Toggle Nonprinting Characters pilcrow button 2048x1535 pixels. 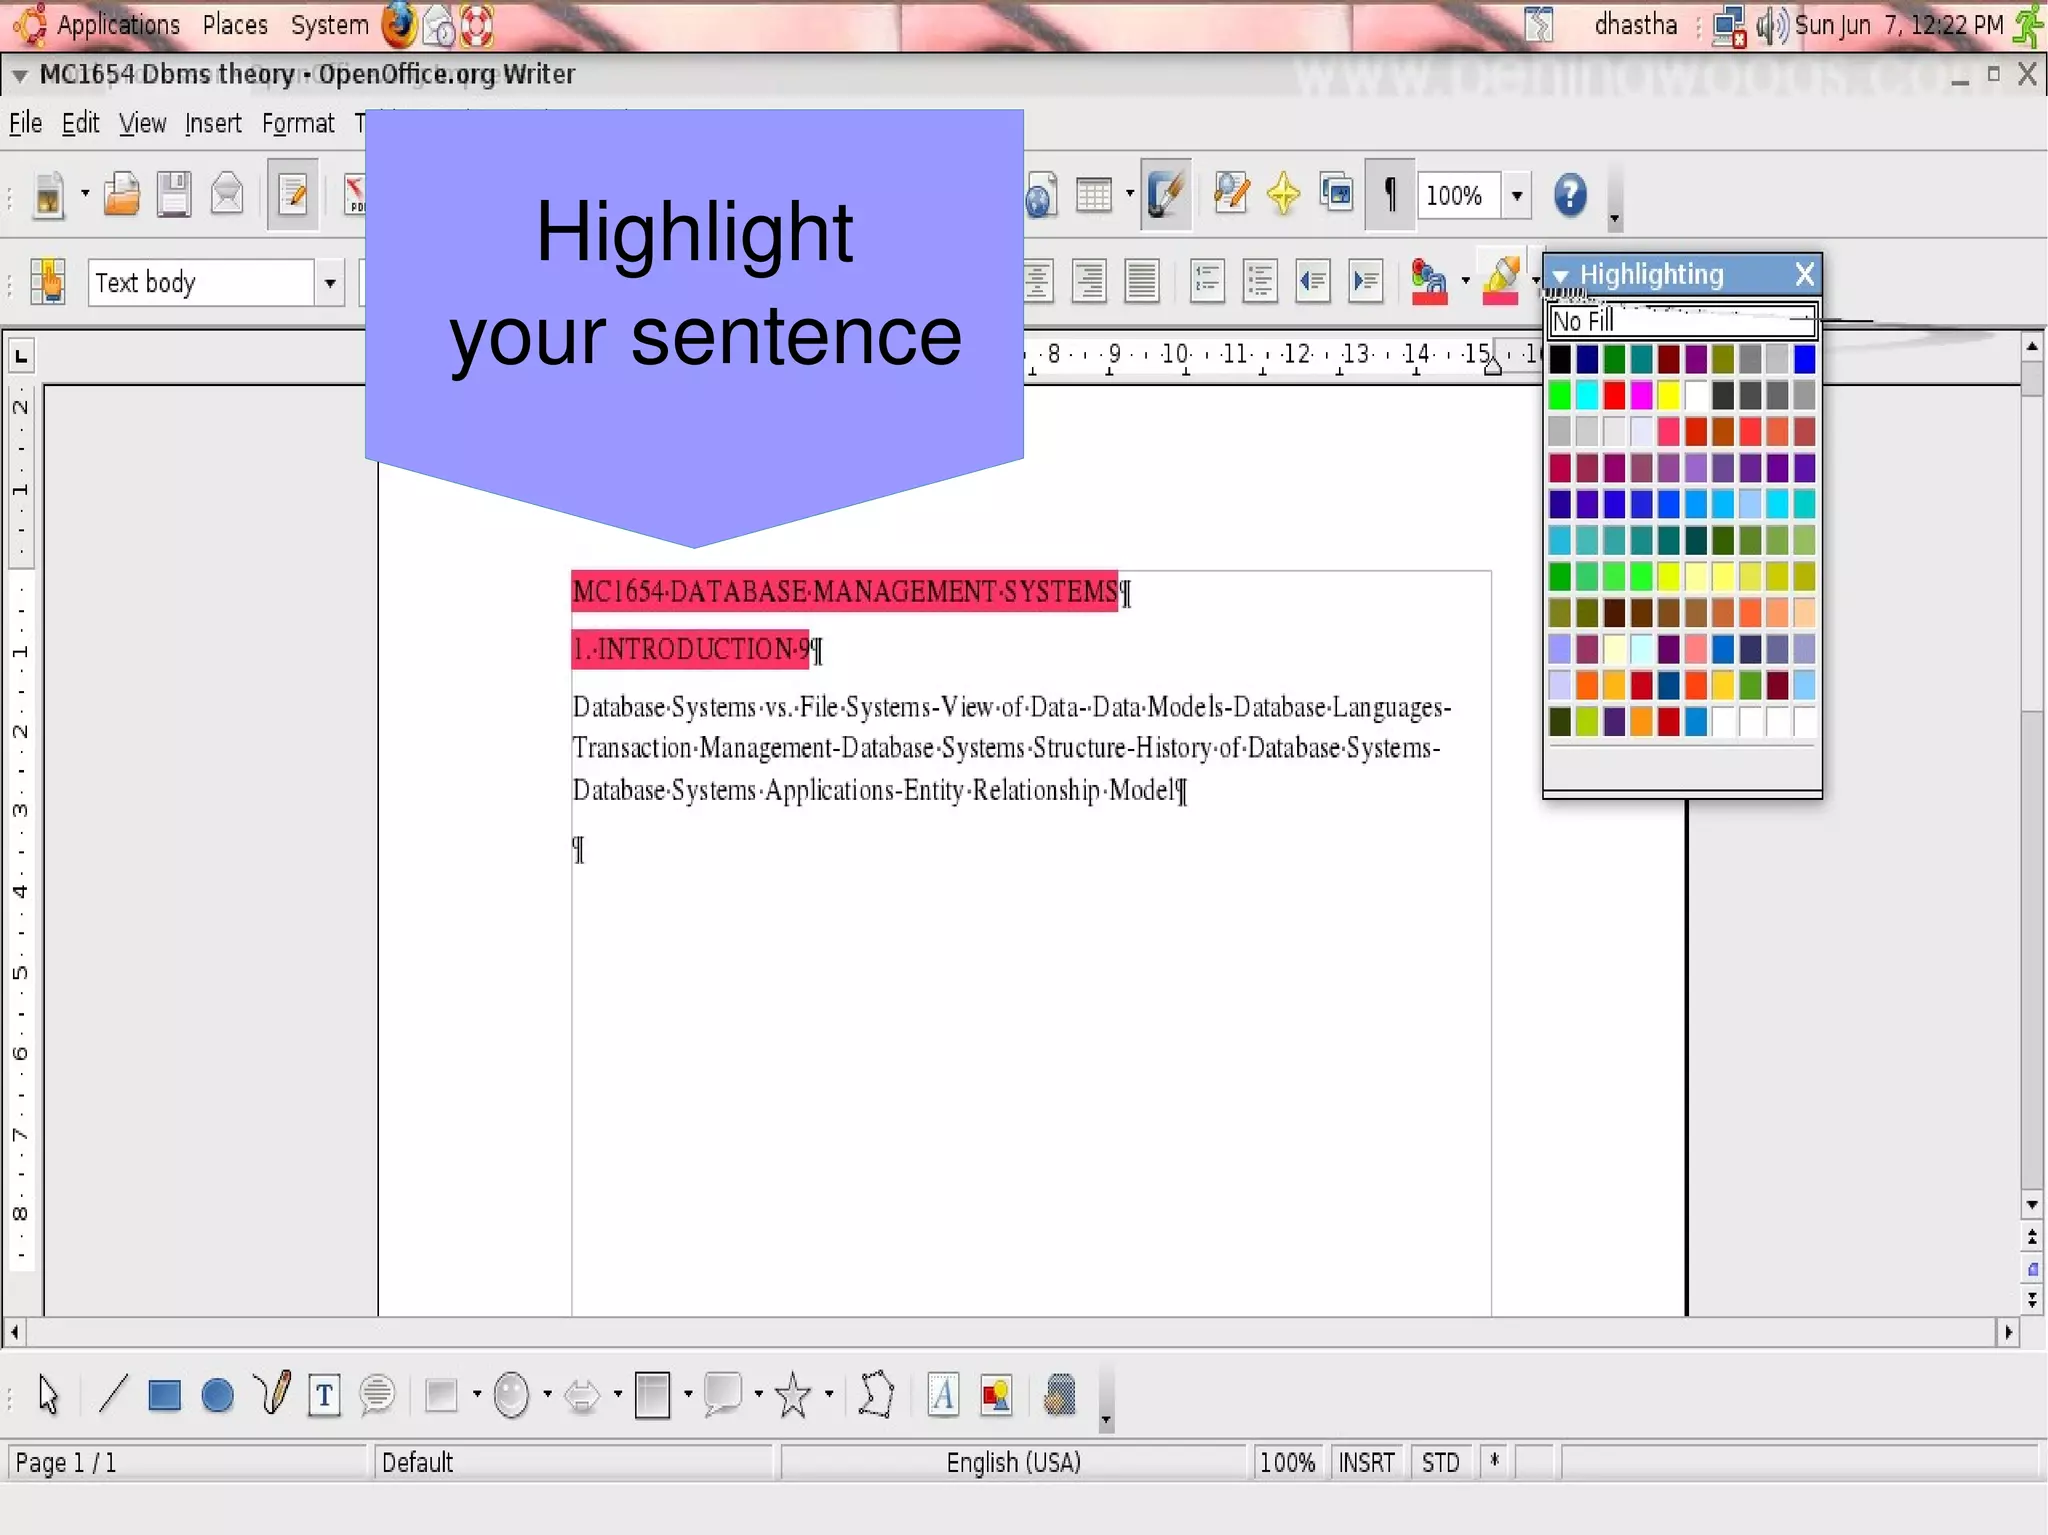1390,194
